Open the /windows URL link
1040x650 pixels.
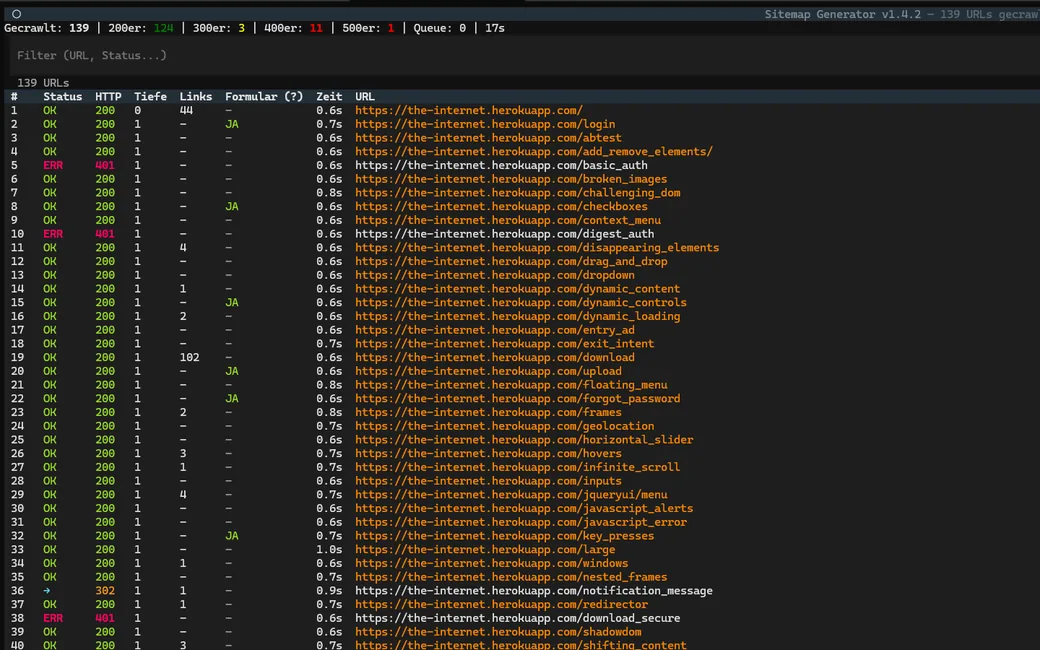[x=491, y=562]
